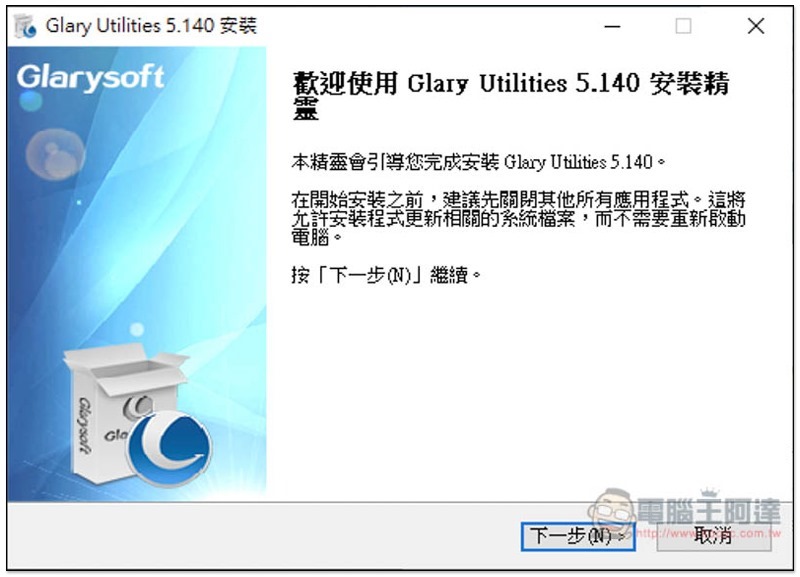Click the small teal bubble under Glarysoft
The width and height of the screenshot is (800, 577).
coord(31,101)
